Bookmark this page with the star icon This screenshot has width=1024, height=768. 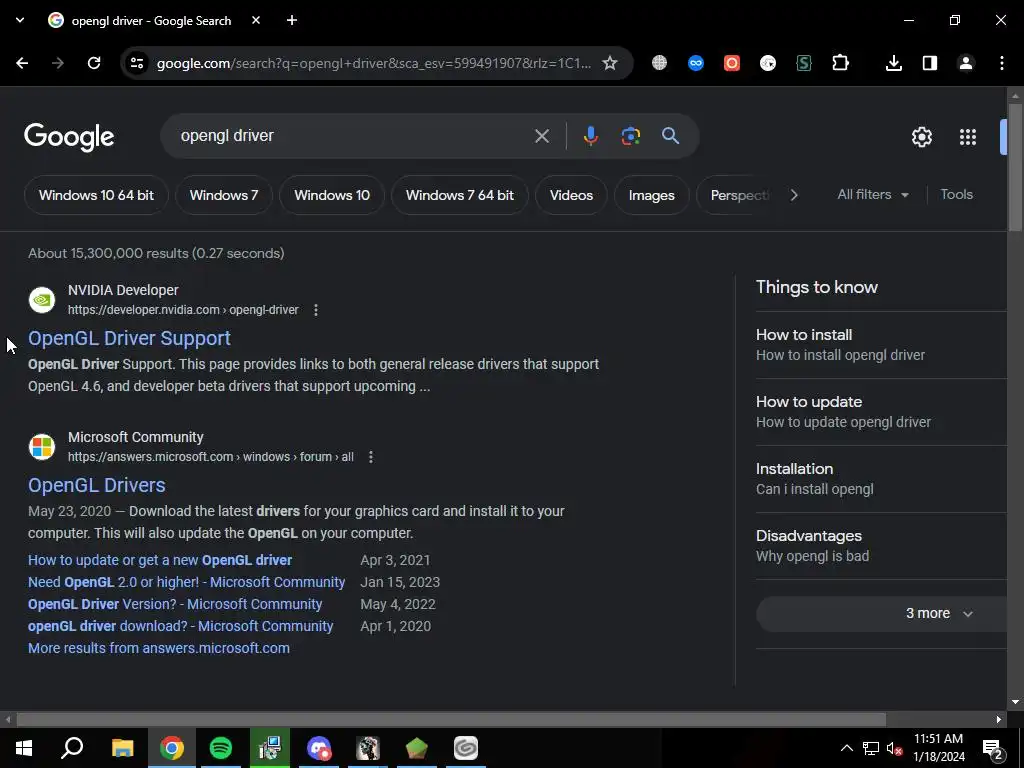click(x=610, y=63)
